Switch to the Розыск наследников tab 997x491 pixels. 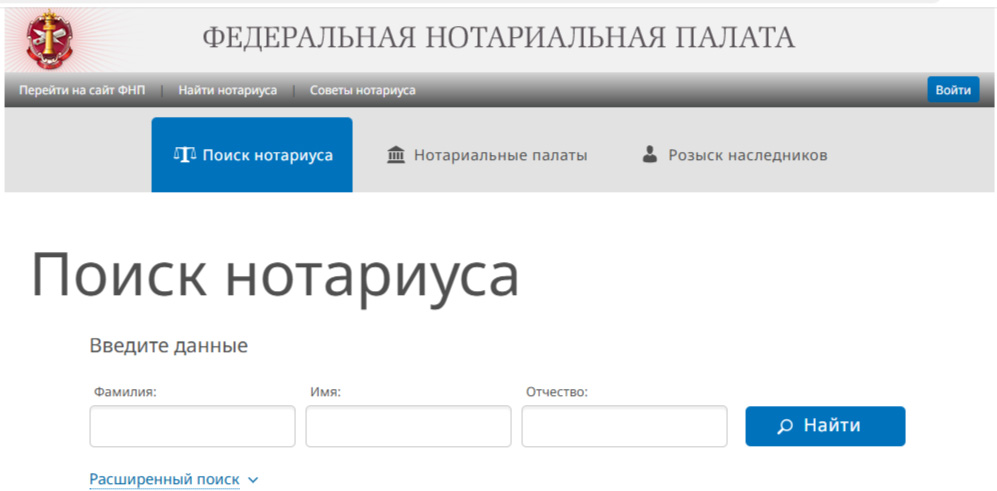pyautogui.click(x=734, y=155)
